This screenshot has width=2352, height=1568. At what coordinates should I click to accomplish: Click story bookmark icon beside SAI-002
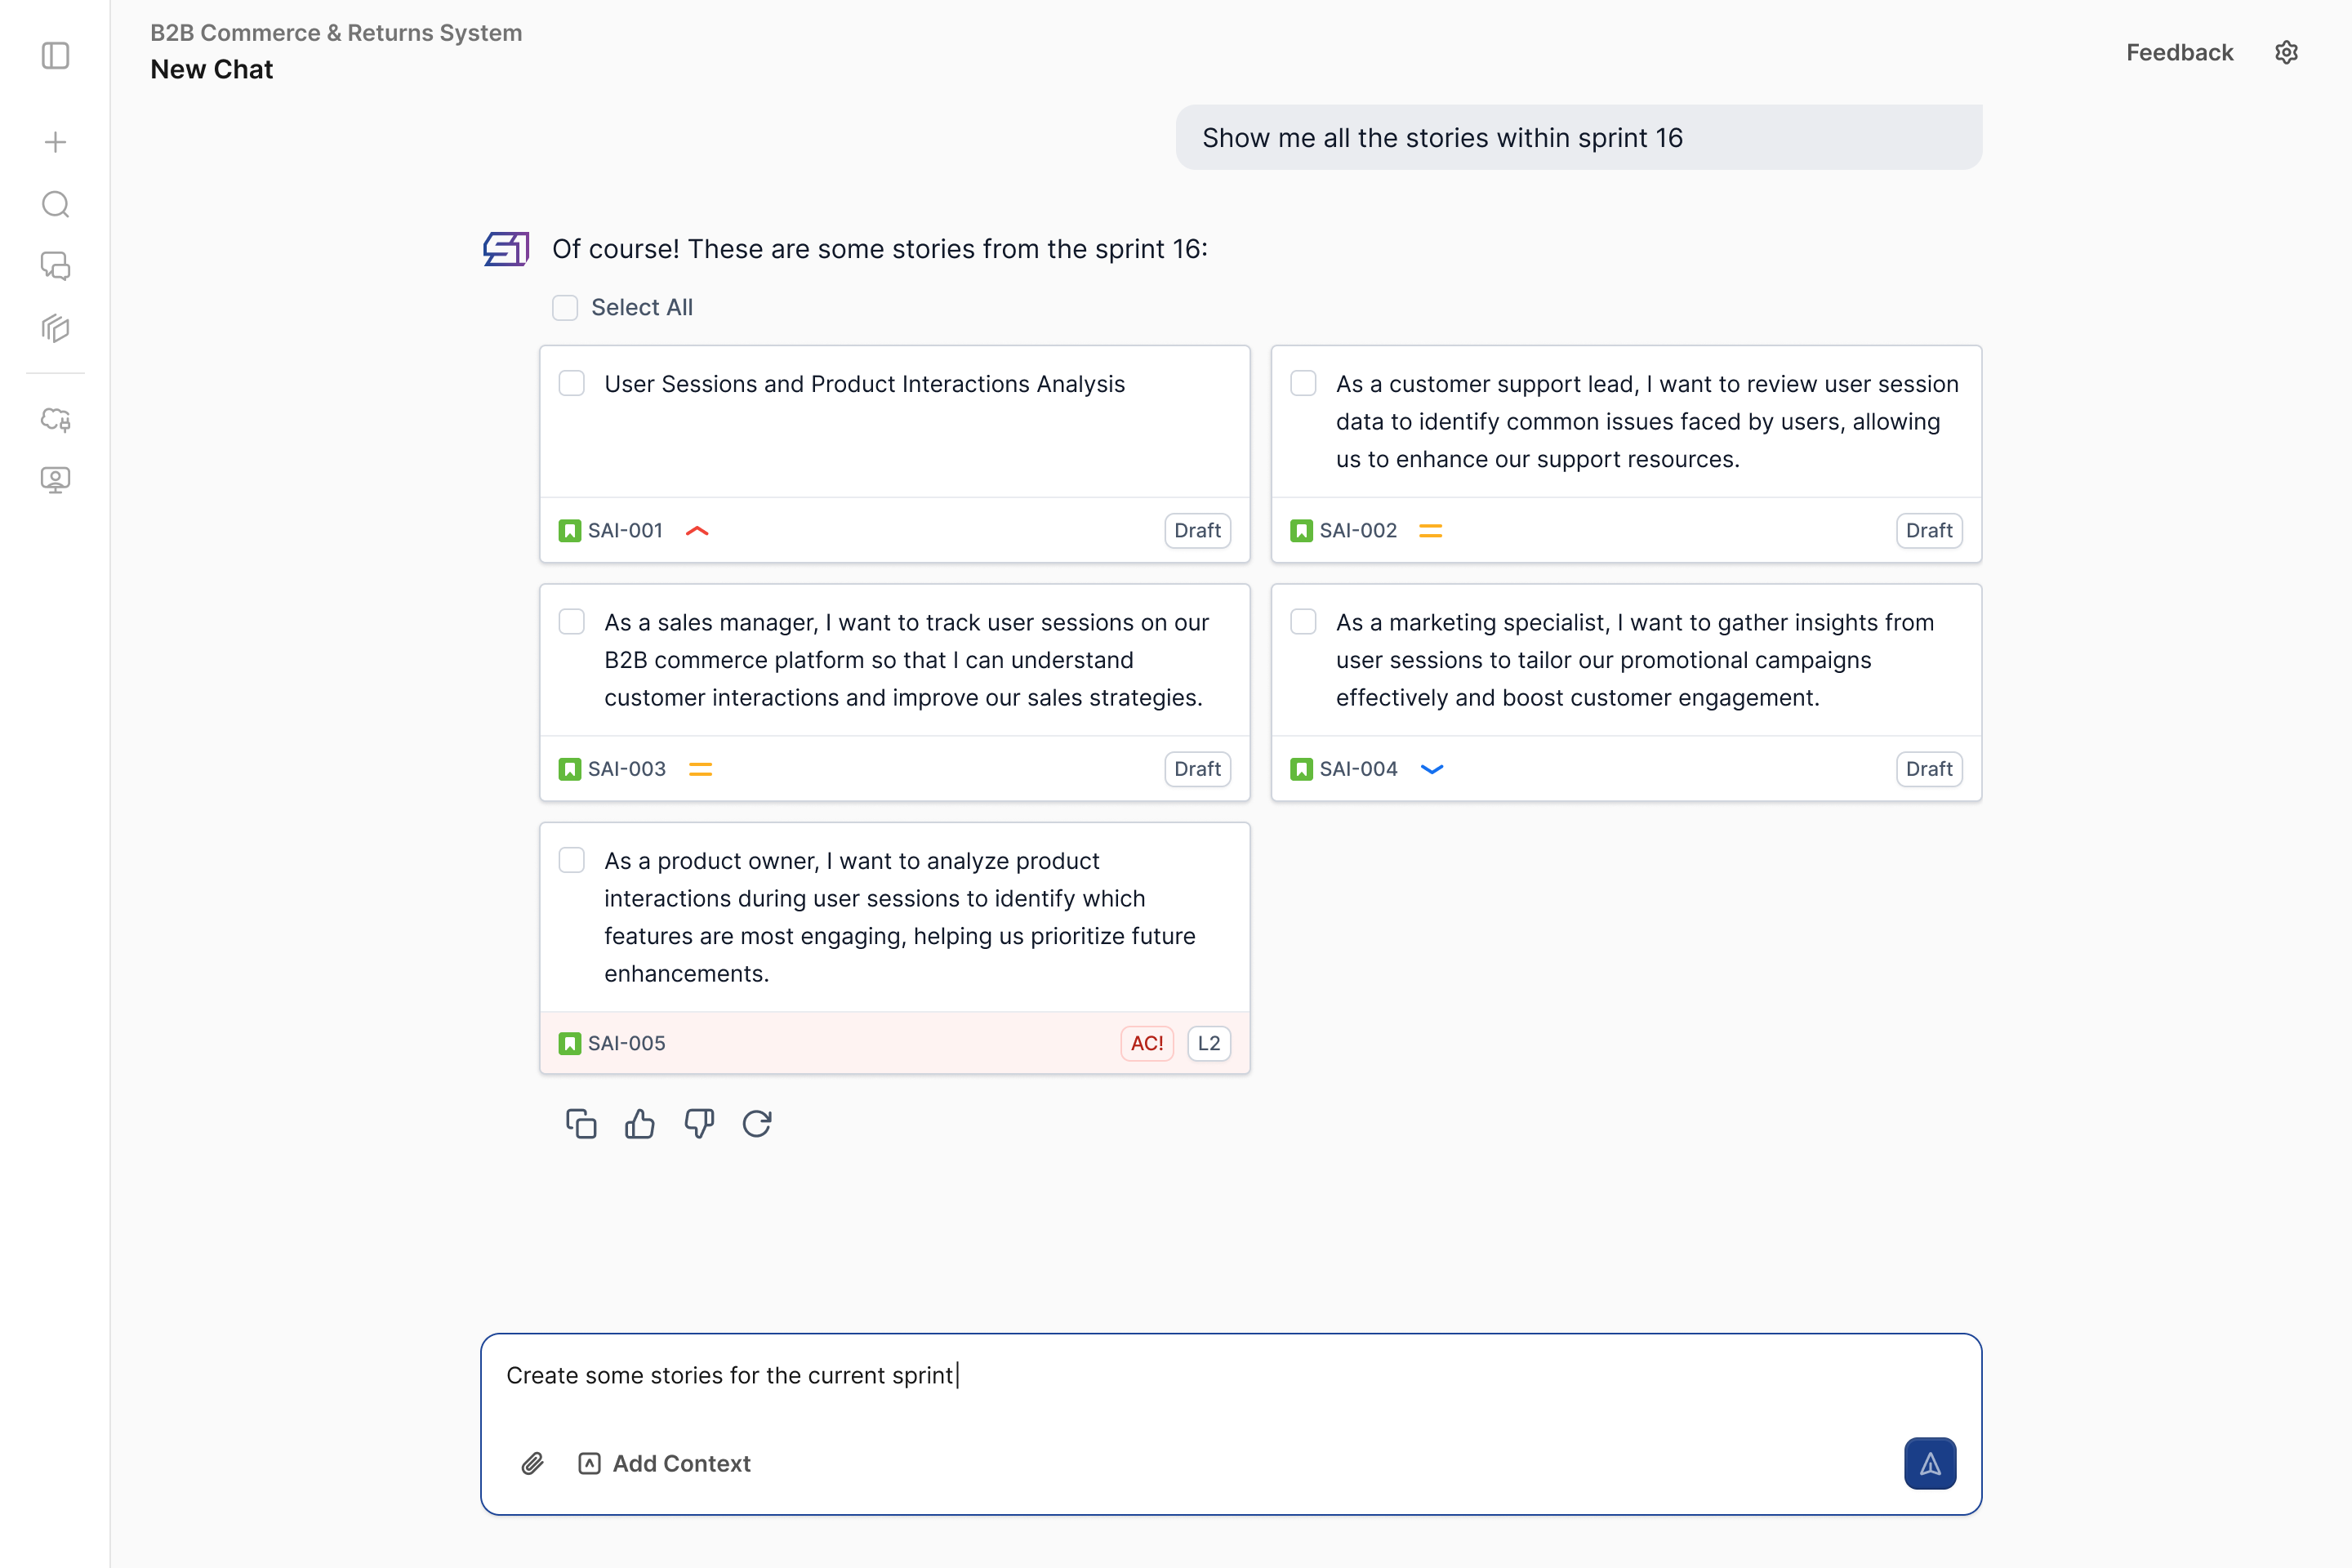1302,531
